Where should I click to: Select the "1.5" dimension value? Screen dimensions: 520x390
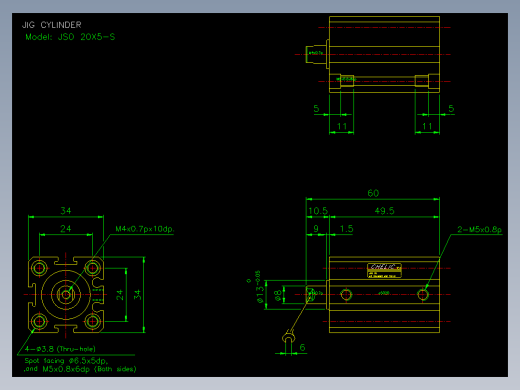(346, 229)
